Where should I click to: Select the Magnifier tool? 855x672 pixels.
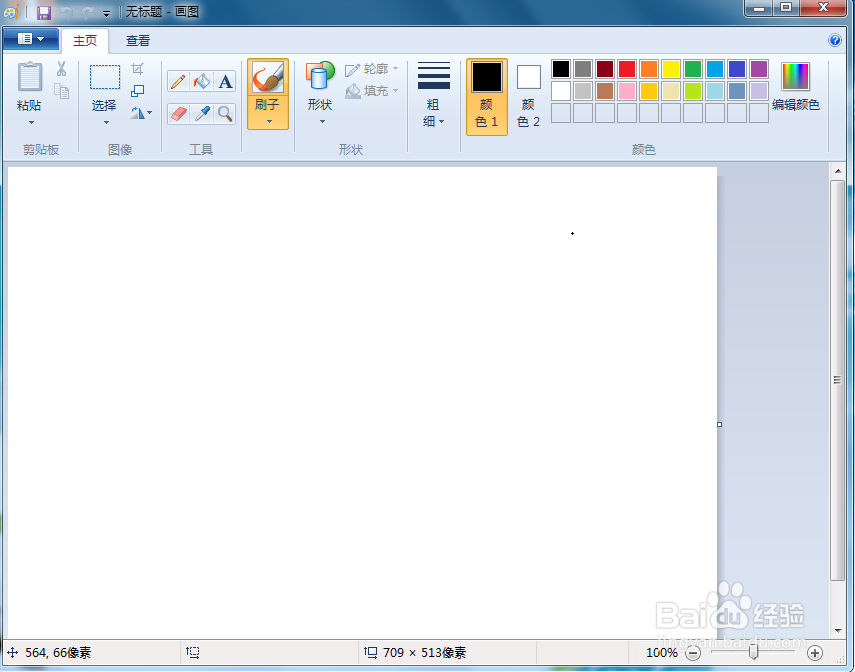225,114
